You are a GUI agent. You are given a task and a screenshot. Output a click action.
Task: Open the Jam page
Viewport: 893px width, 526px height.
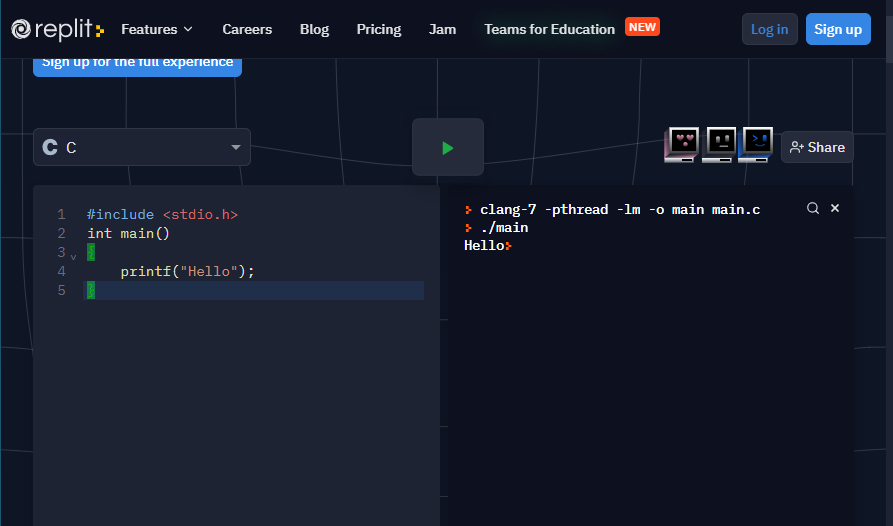click(x=443, y=29)
